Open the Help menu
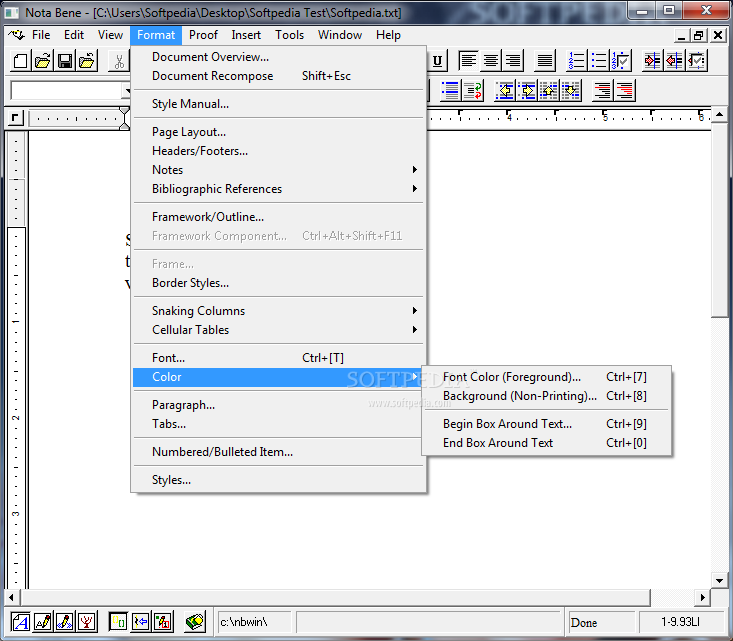Screen dimensions: 733x641 point(388,35)
